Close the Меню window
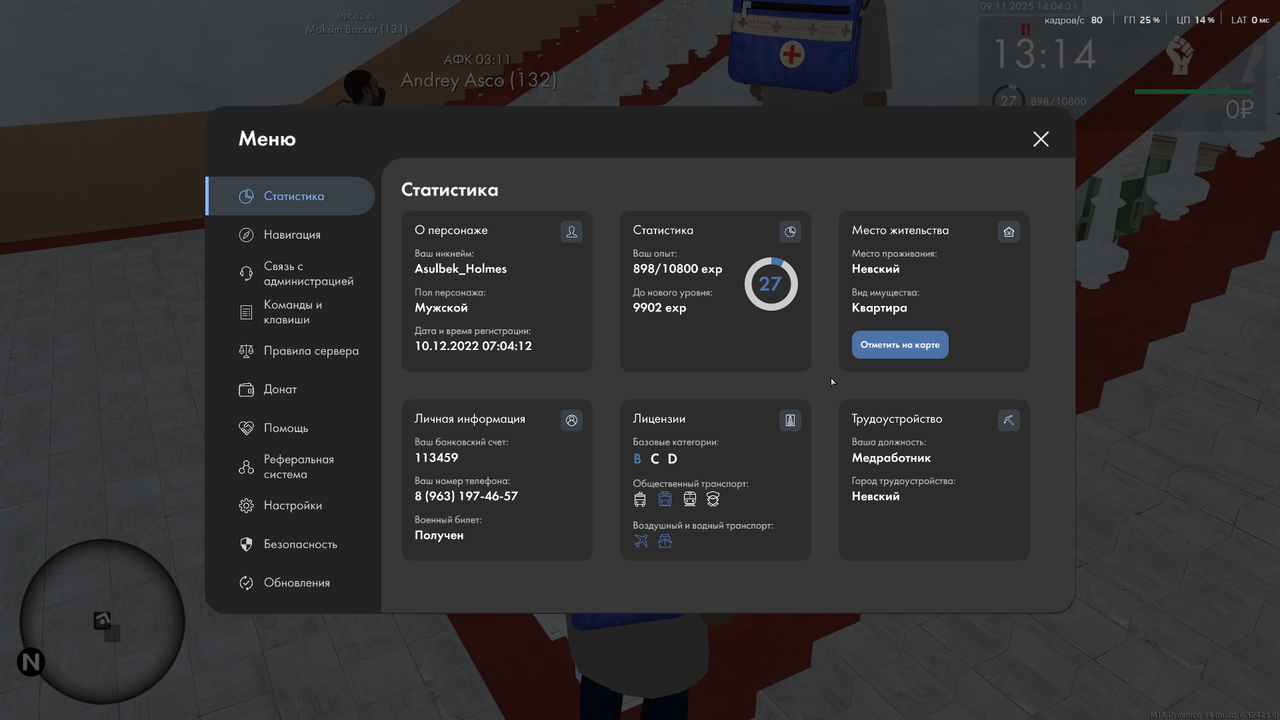This screenshot has height=720, width=1280. (x=1041, y=139)
